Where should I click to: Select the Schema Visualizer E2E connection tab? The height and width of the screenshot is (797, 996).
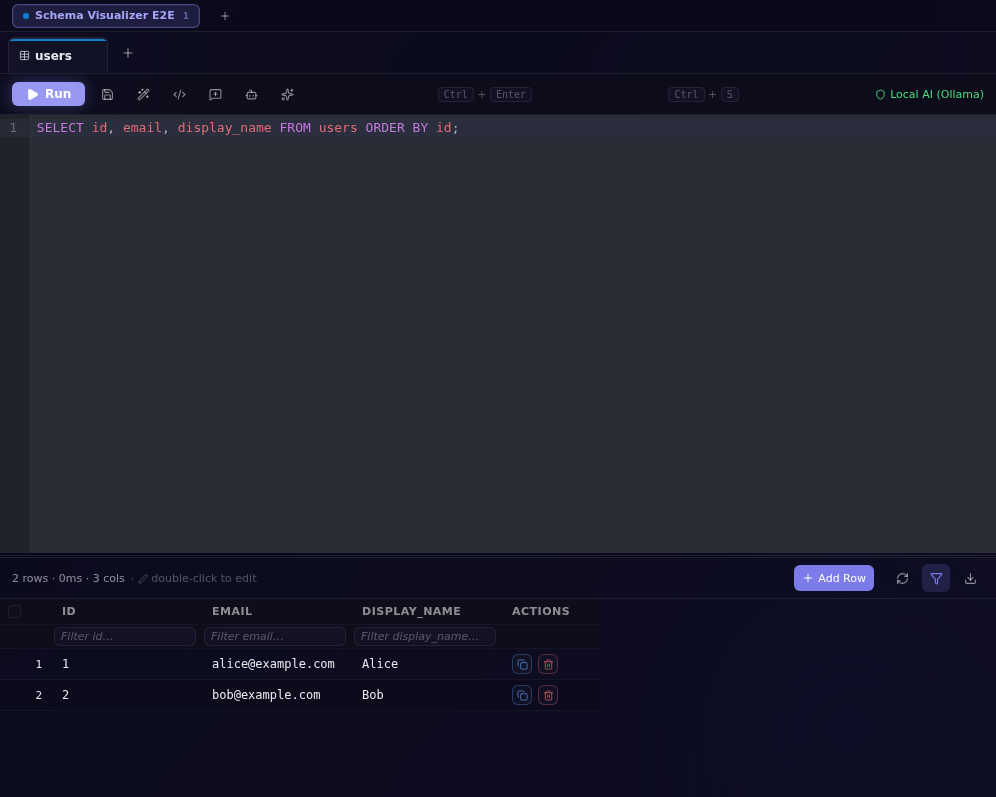(105, 16)
